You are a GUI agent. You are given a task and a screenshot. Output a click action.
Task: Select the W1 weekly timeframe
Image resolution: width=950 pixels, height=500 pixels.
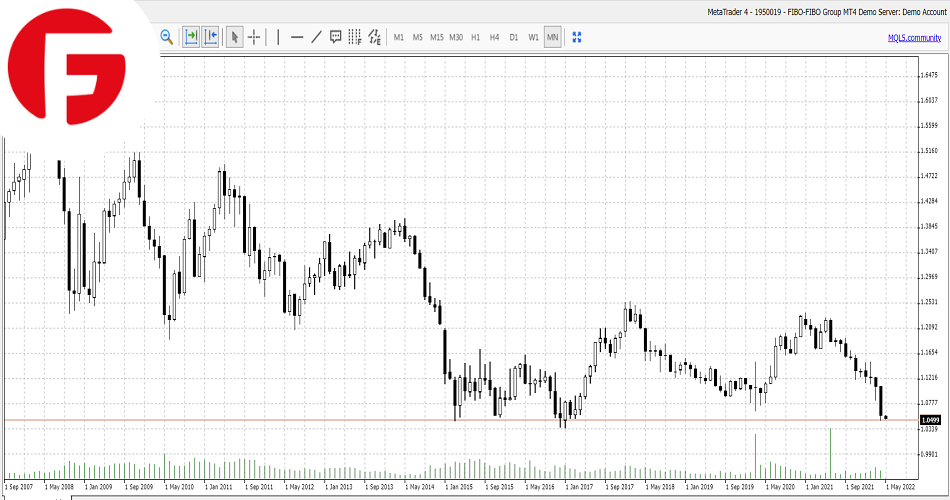(533, 37)
